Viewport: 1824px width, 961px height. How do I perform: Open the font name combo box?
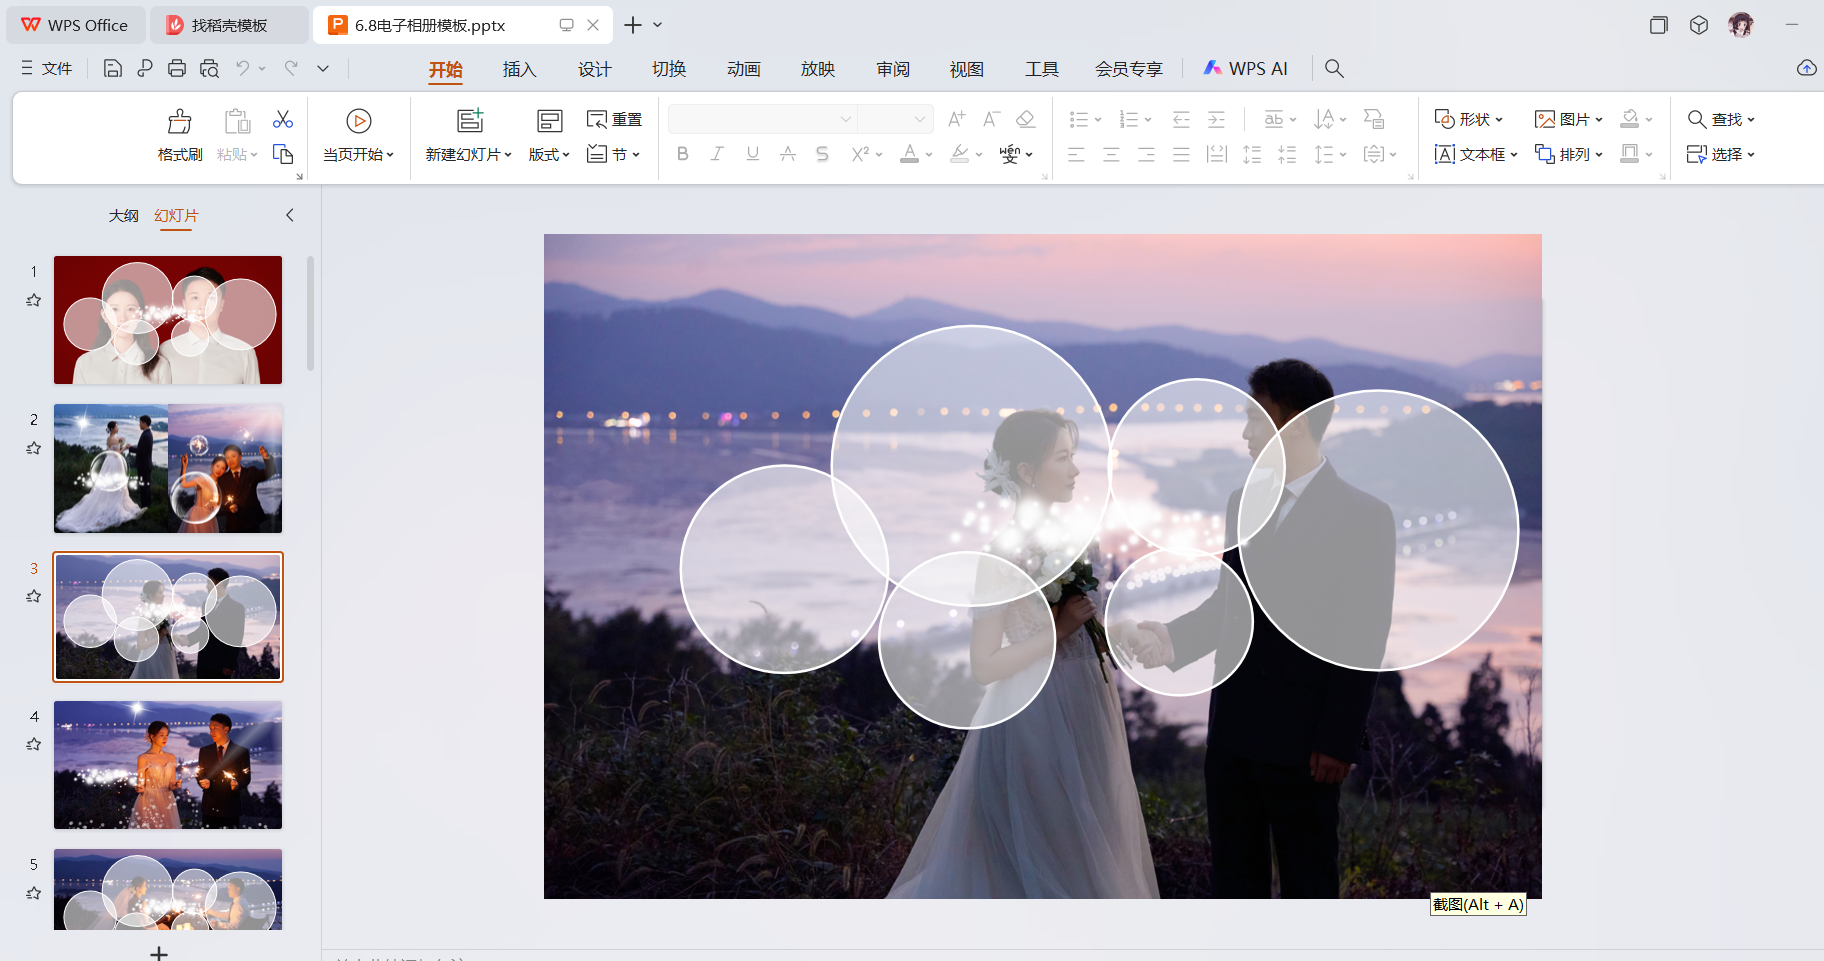tap(762, 119)
